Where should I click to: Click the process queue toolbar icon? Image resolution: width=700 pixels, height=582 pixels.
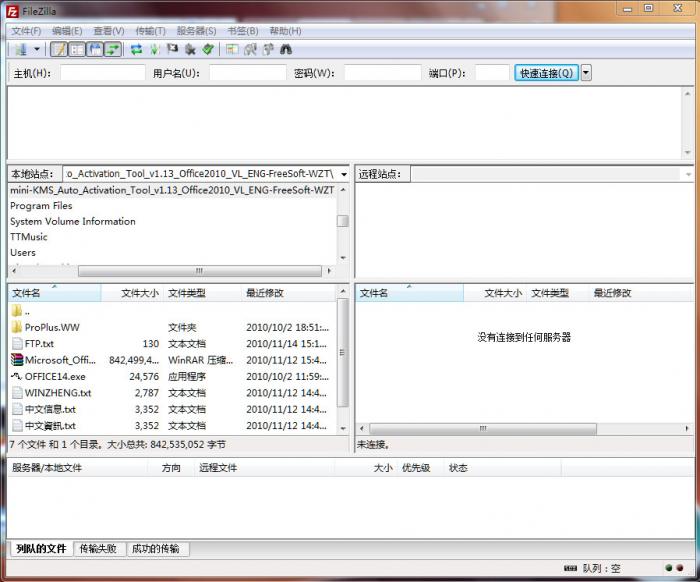154,49
